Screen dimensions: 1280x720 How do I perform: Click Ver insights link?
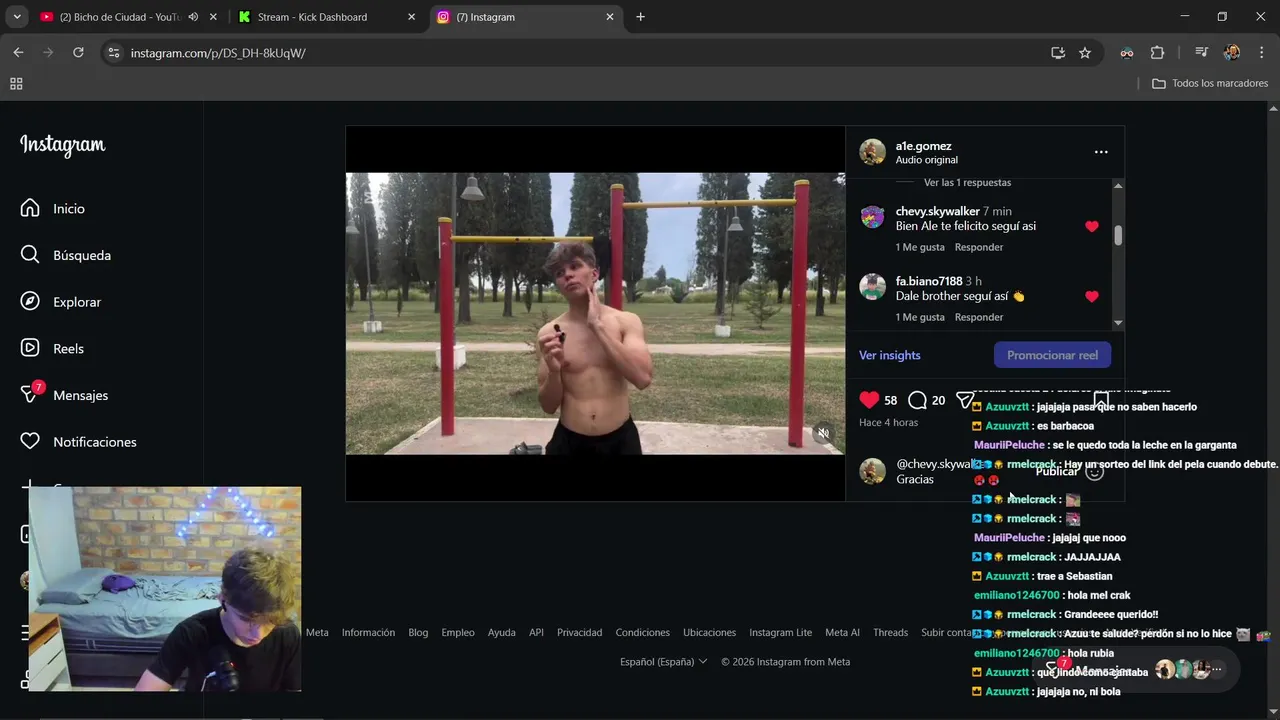tap(890, 355)
